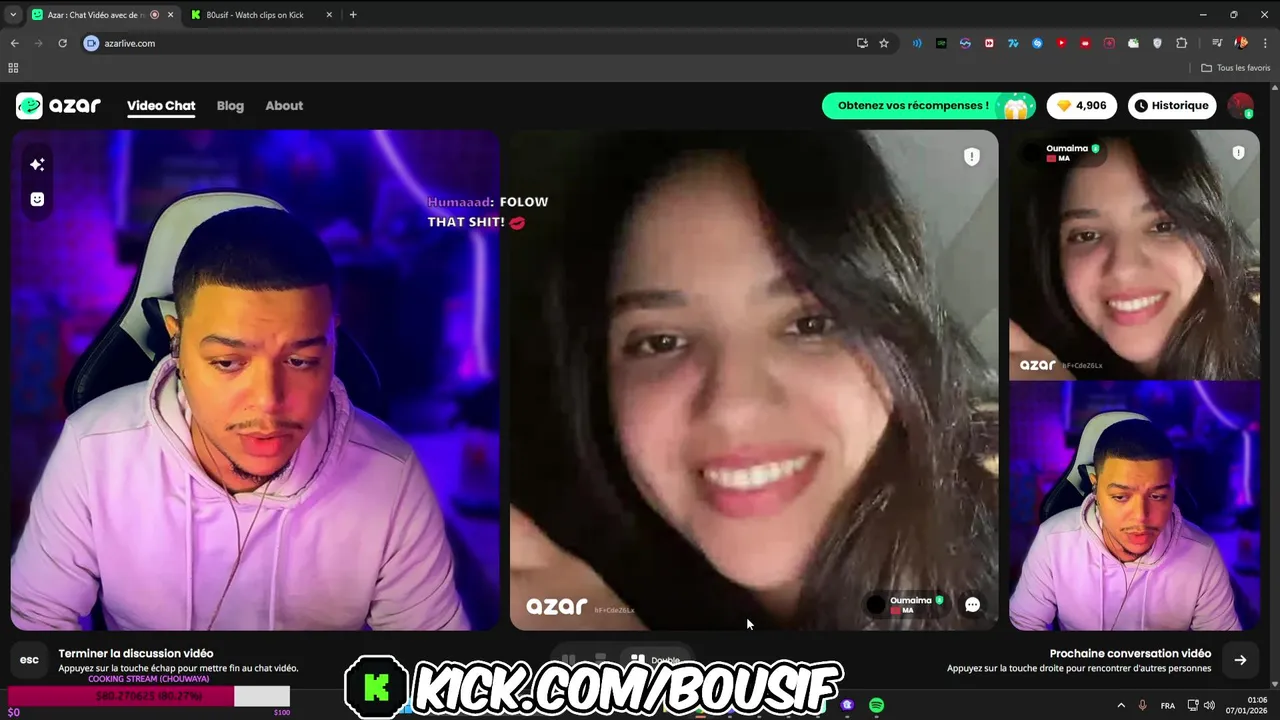Open the Historique button
1280x720 pixels.
[x=1172, y=105]
